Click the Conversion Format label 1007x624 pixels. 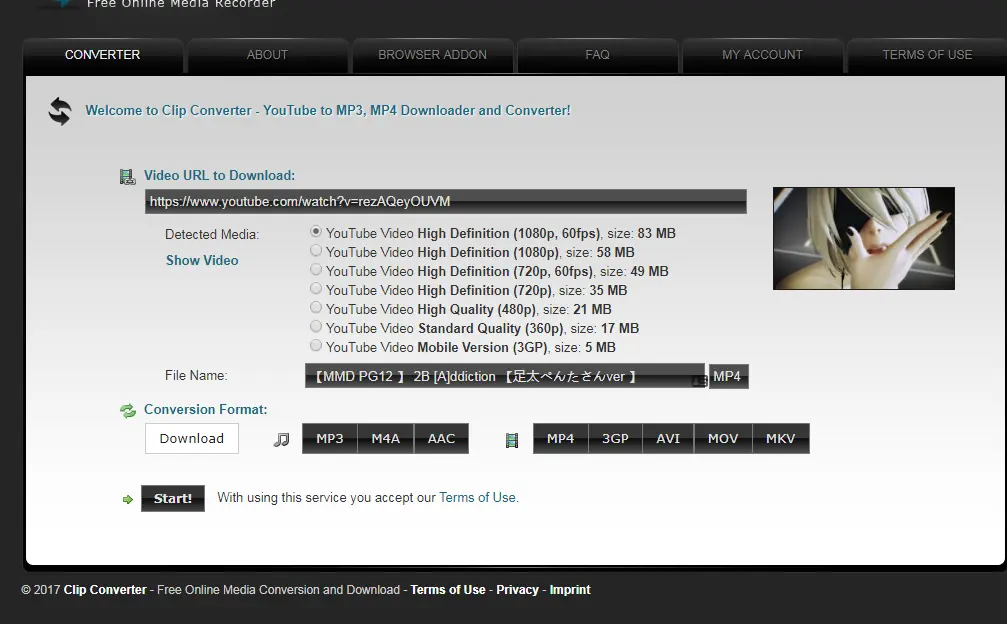pyautogui.click(x=206, y=410)
